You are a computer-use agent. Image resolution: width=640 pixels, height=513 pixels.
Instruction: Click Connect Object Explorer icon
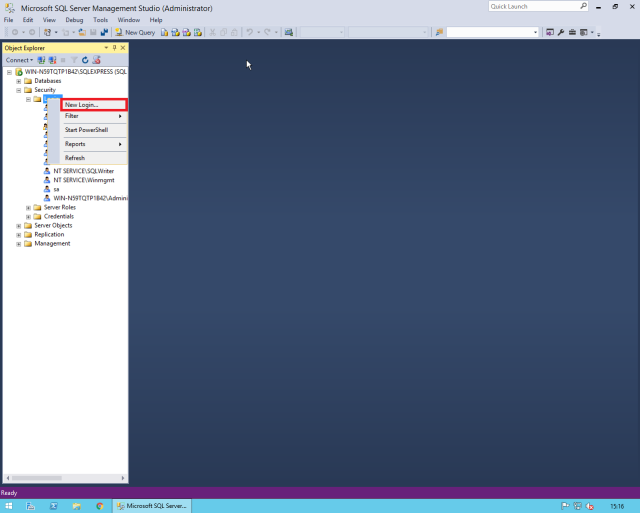[41, 60]
